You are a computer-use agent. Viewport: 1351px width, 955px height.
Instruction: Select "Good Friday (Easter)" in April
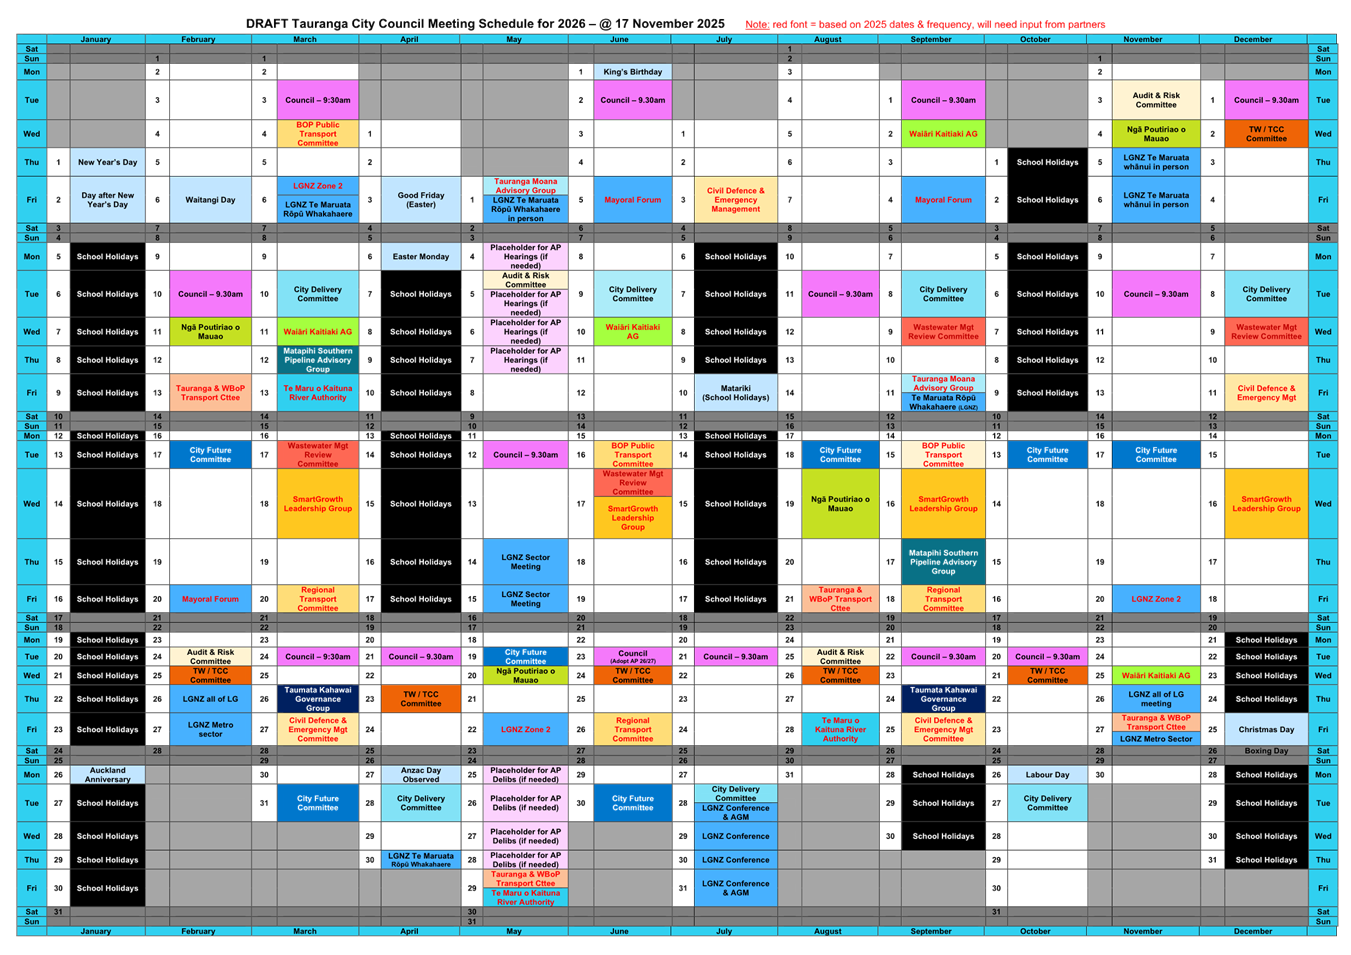(419, 199)
